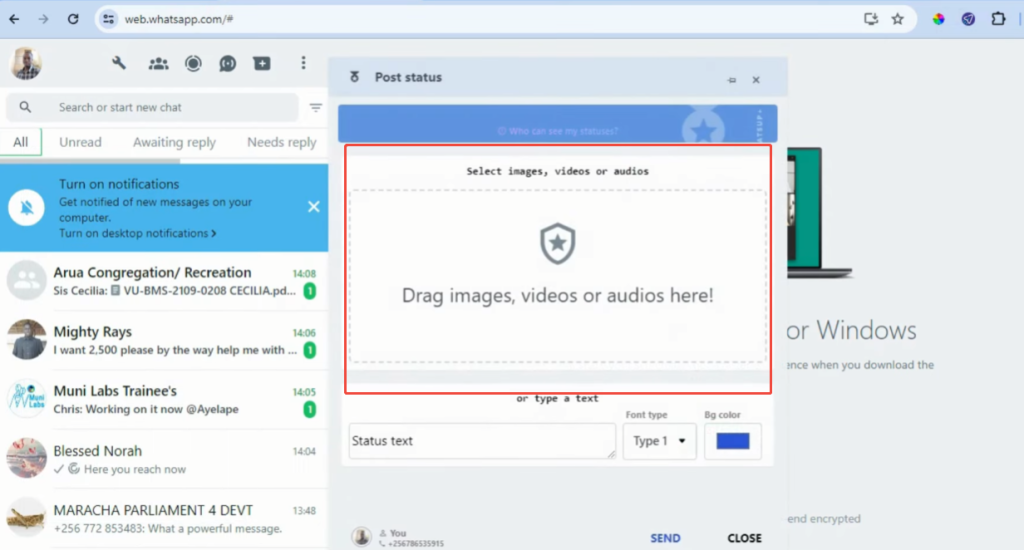1024x550 pixels.
Task: Expand the Font type dropdown
Action: point(659,441)
